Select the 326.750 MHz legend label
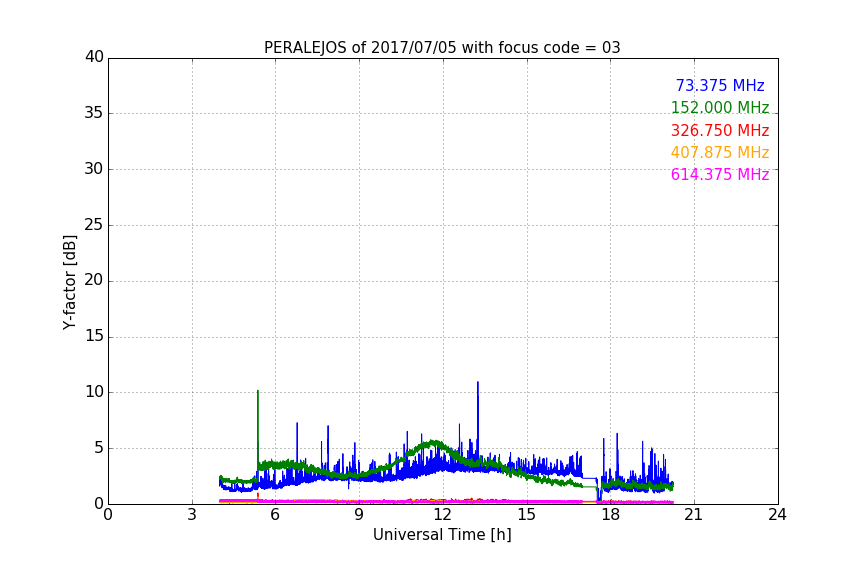 [x=720, y=131]
